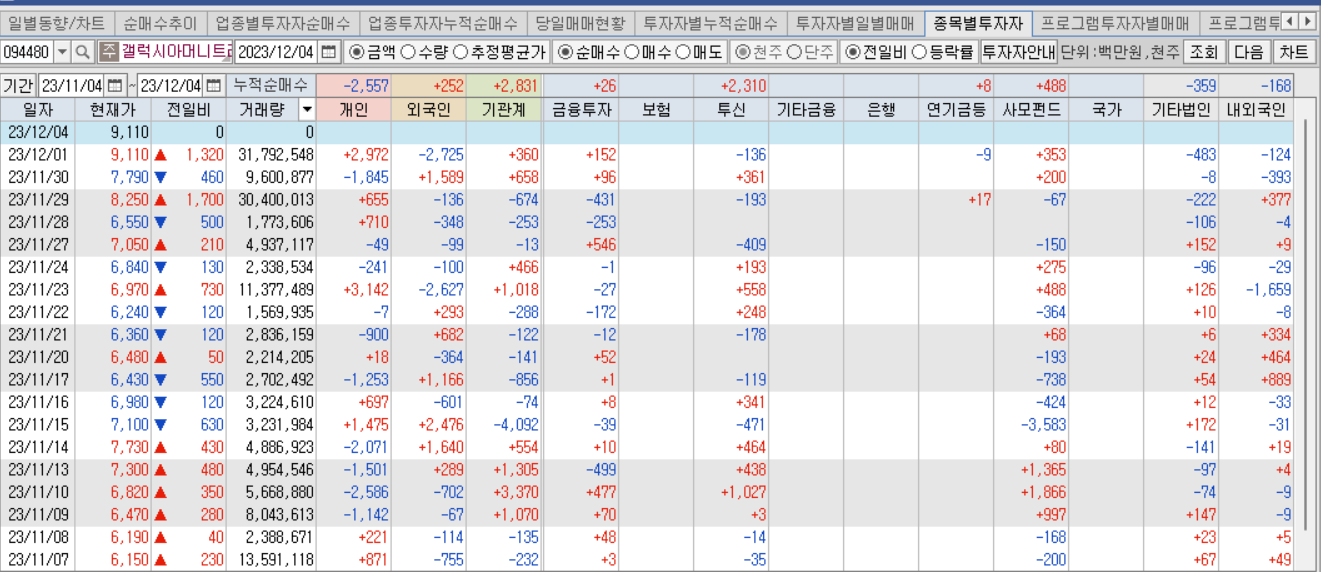
Task: Click the 외국인 column header
Action: [429, 110]
